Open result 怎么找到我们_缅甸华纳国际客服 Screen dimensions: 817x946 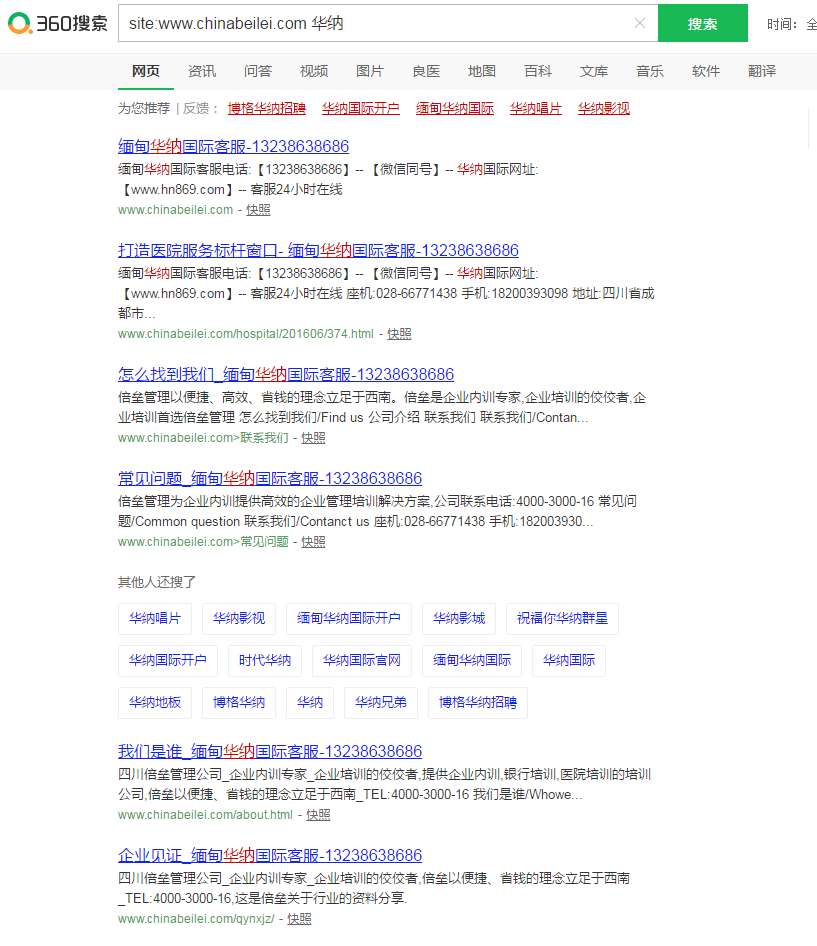point(286,375)
